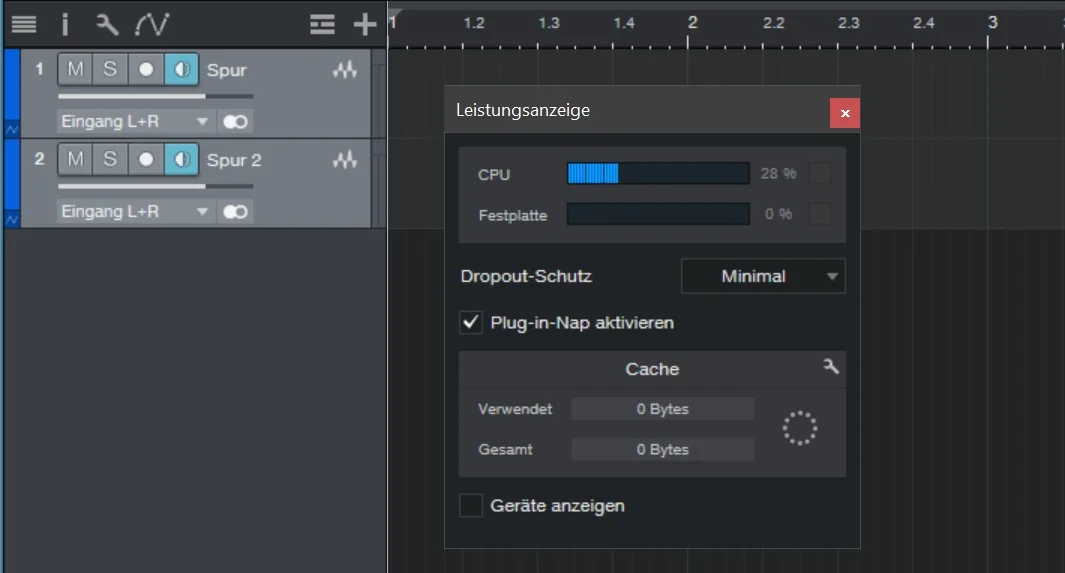Open cache settings wrench icon
The image size is (1065, 573).
[x=831, y=367]
